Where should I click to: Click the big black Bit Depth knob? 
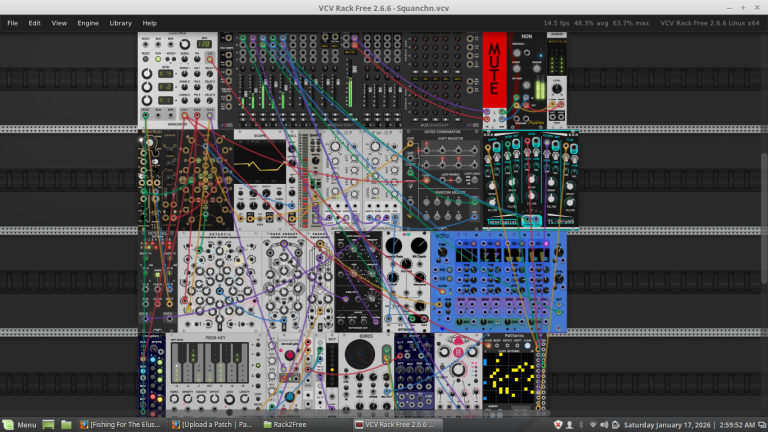[419, 246]
